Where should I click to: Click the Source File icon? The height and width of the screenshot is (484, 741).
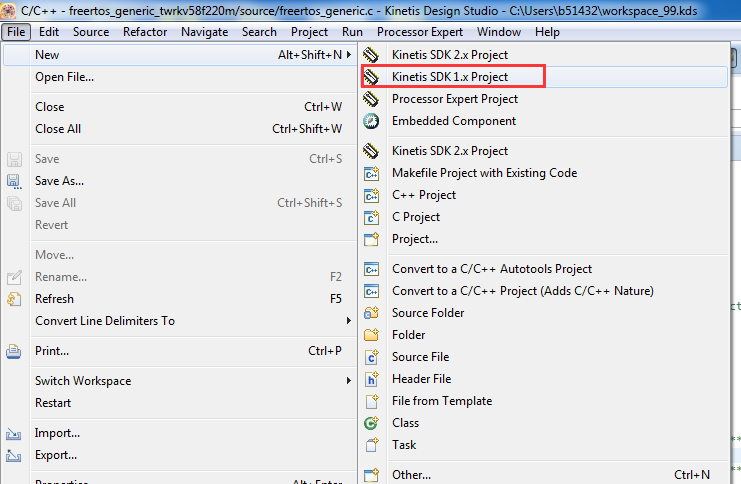[x=371, y=357]
